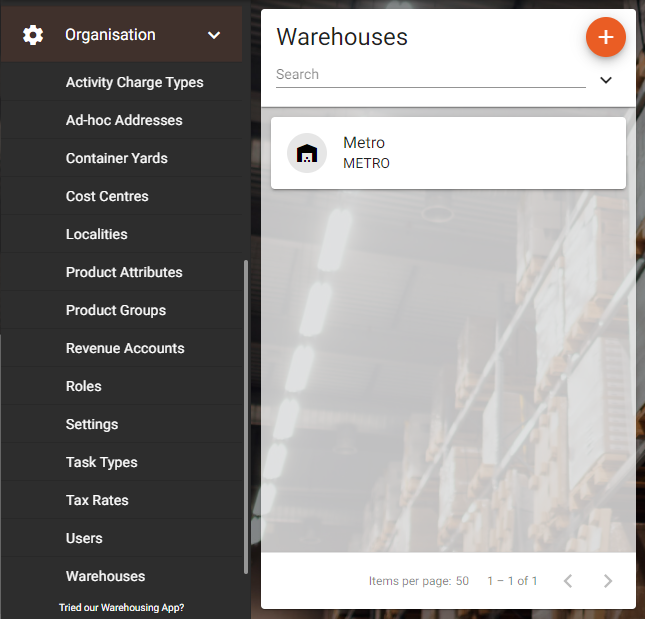Select Warehouses in the sidebar
Viewport: 645px width, 619px height.
[x=105, y=576]
